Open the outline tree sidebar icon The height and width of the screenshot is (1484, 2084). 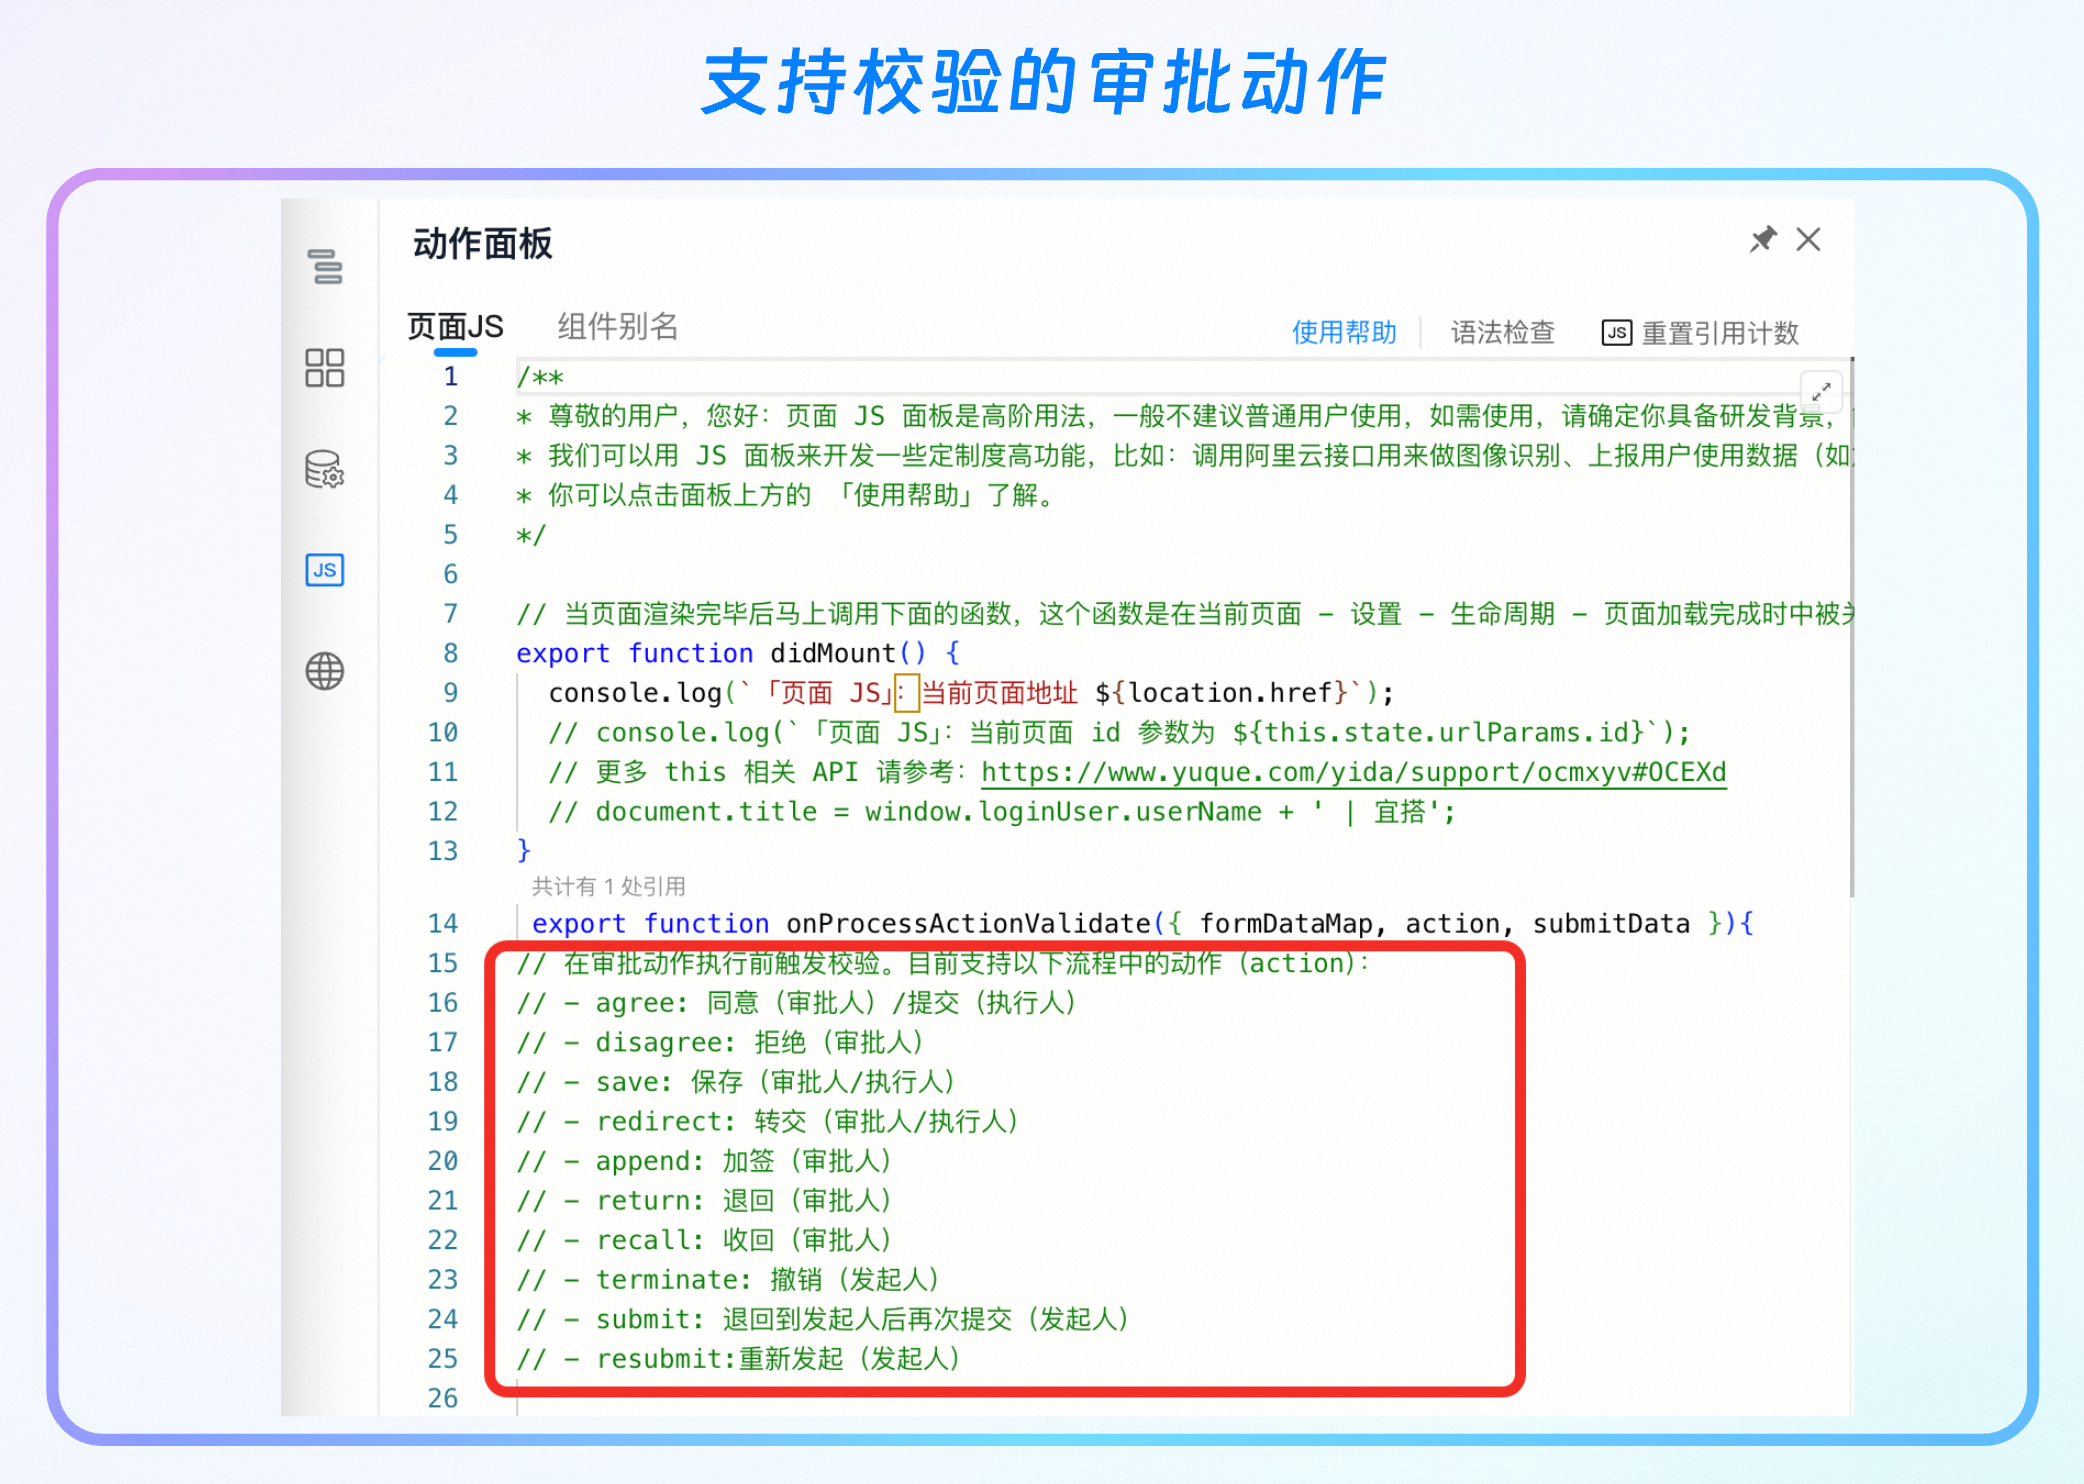[325, 267]
